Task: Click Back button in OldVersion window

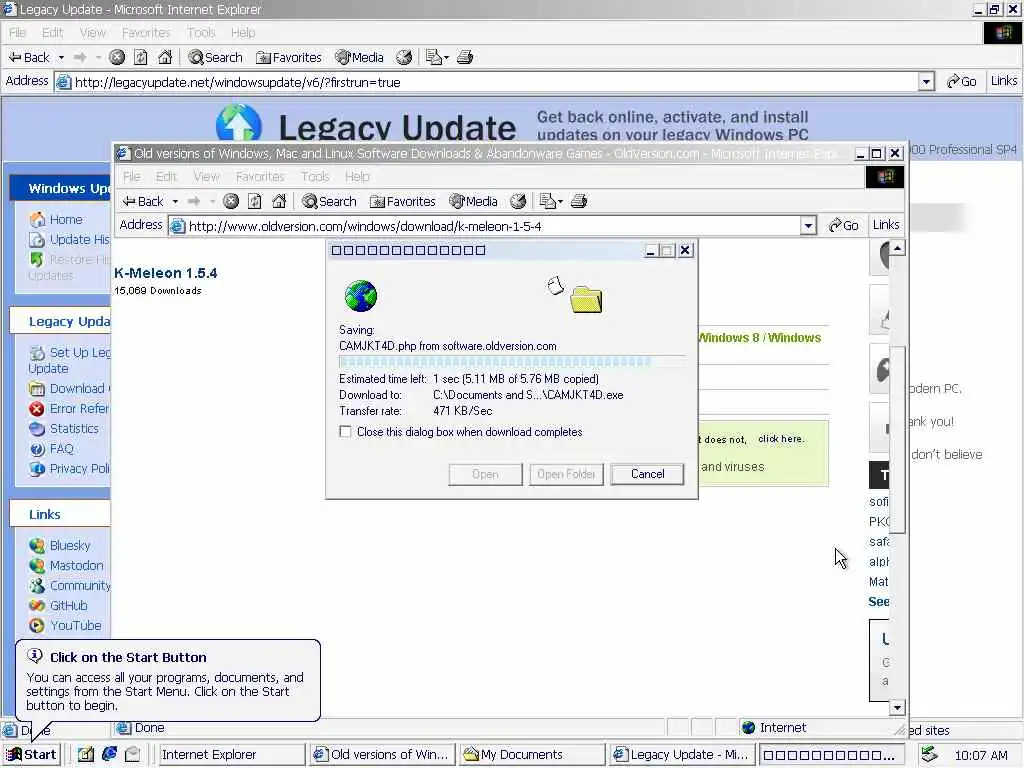Action: click(143, 201)
